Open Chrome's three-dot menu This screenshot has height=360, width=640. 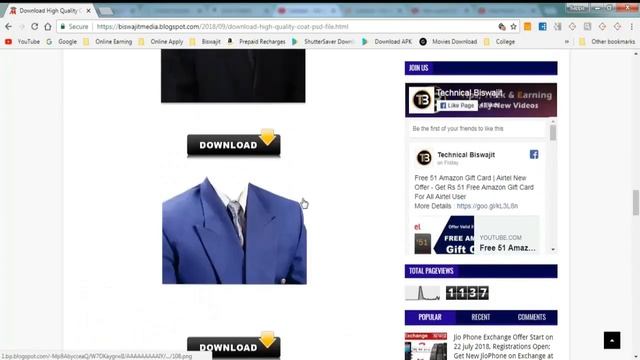click(631, 27)
